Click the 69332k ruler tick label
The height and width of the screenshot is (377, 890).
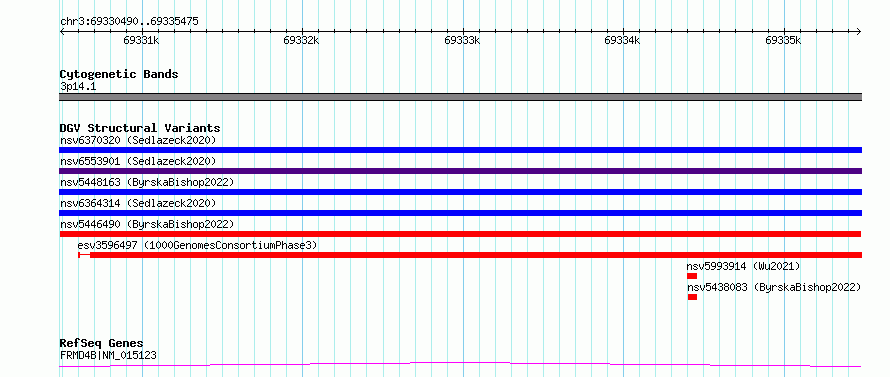pyautogui.click(x=301, y=40)
